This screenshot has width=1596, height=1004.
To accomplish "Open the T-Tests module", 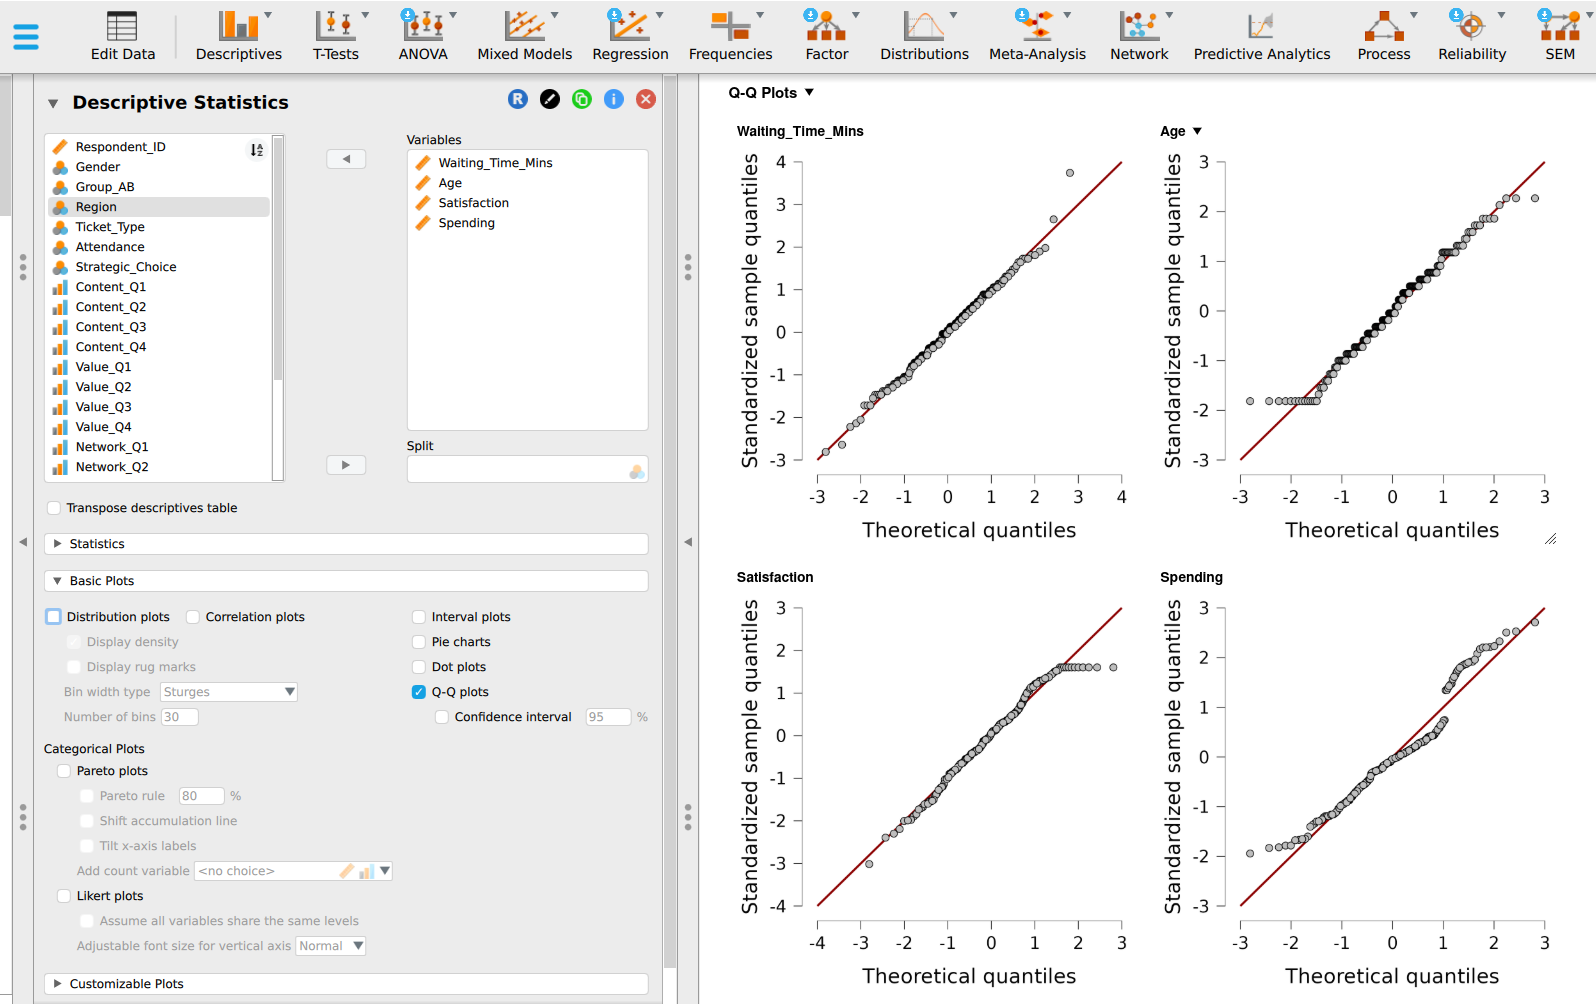I will pos(336,36).
